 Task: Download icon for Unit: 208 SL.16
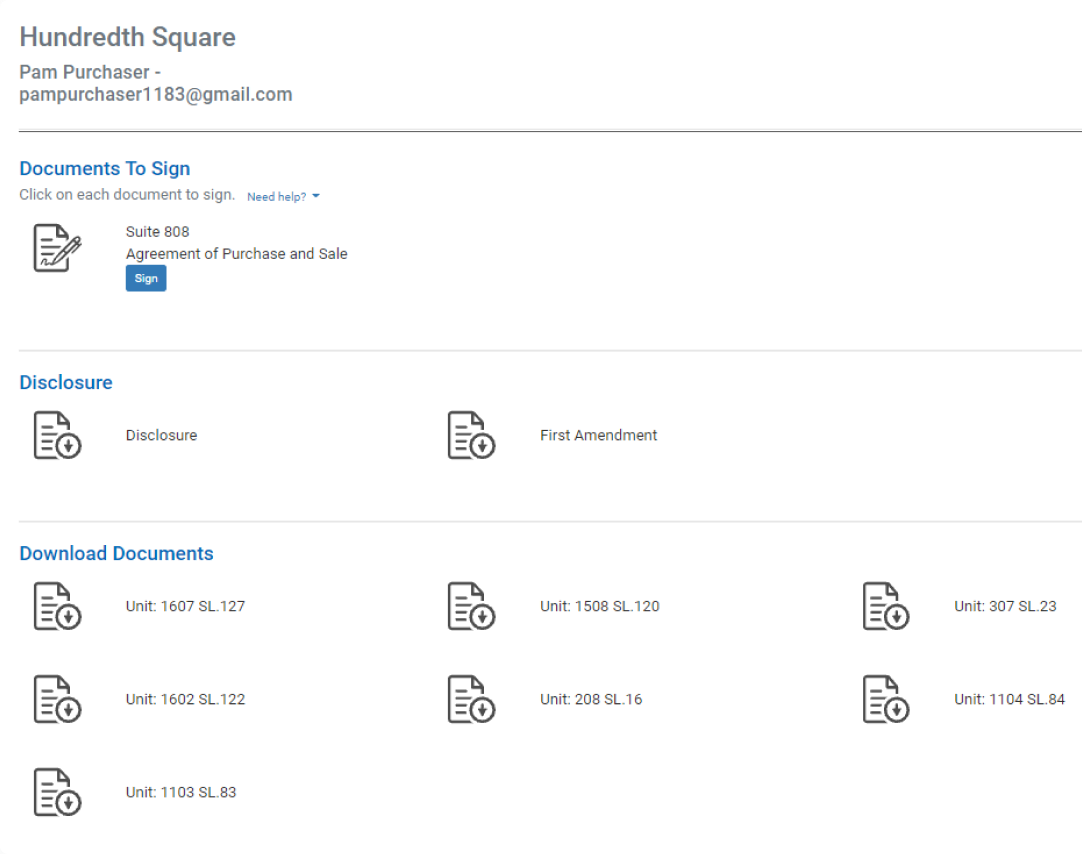point(471,699)
